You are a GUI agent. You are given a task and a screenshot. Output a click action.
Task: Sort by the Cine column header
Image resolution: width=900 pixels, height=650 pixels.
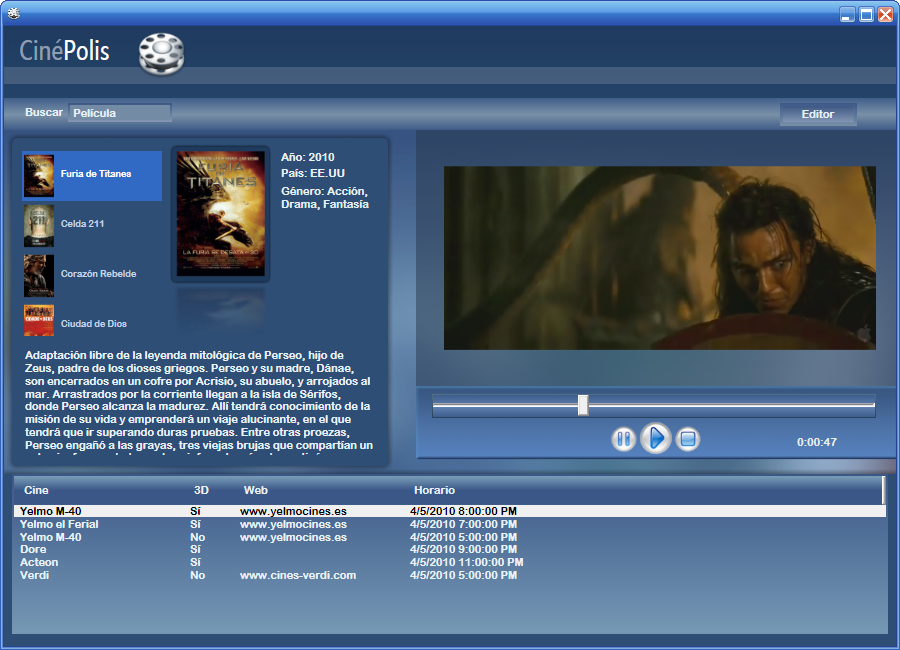click(x=36, y=490)
